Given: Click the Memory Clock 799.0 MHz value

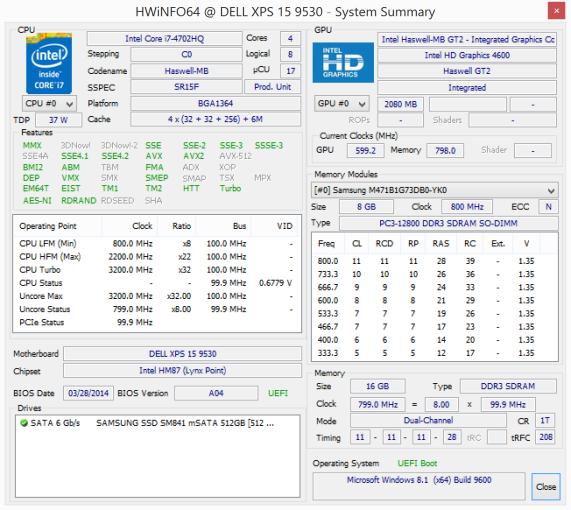Looking at the screenshot, I should click(x=378, y=404).
